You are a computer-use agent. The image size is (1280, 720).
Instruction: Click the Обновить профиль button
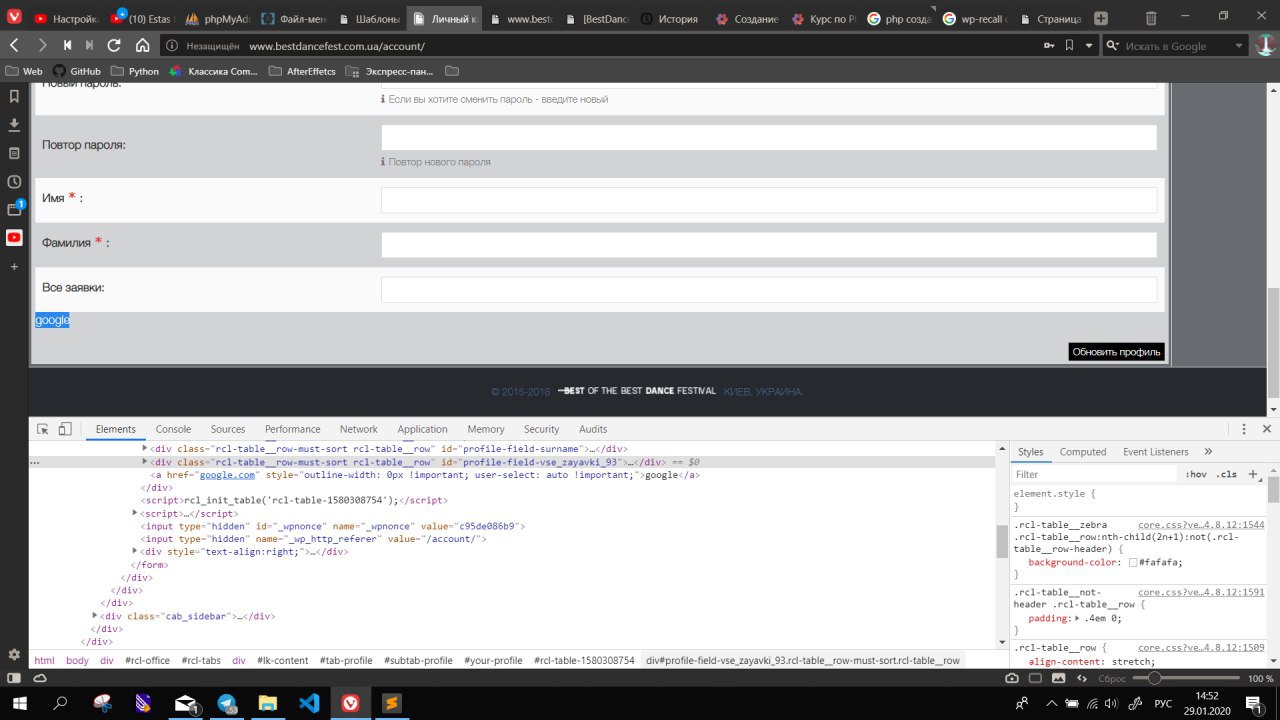(1116, 352)
